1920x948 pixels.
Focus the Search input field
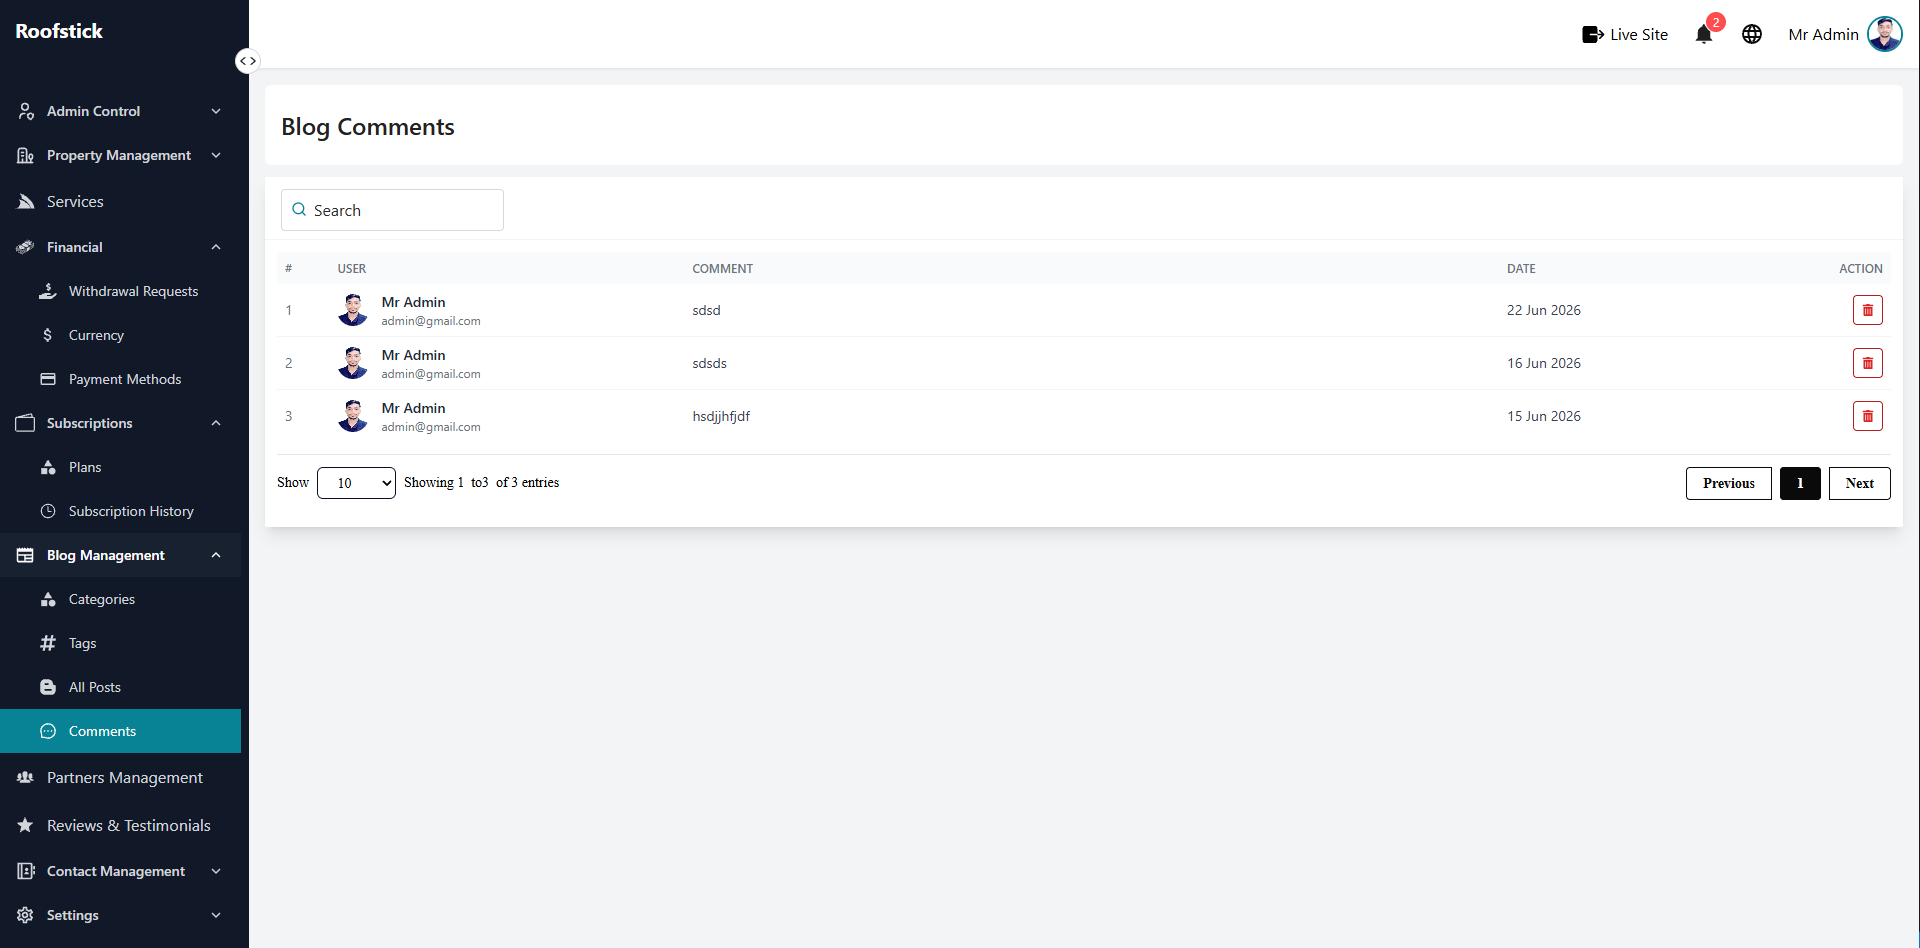pyautogui.click(x=392, y=210)
